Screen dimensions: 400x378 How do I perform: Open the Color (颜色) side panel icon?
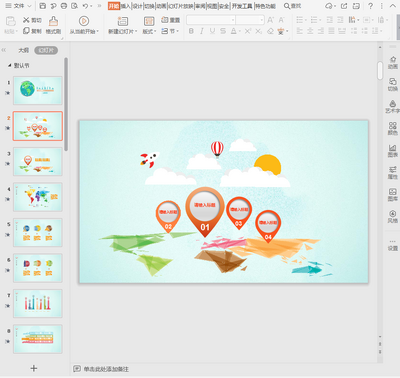point(393,128)
